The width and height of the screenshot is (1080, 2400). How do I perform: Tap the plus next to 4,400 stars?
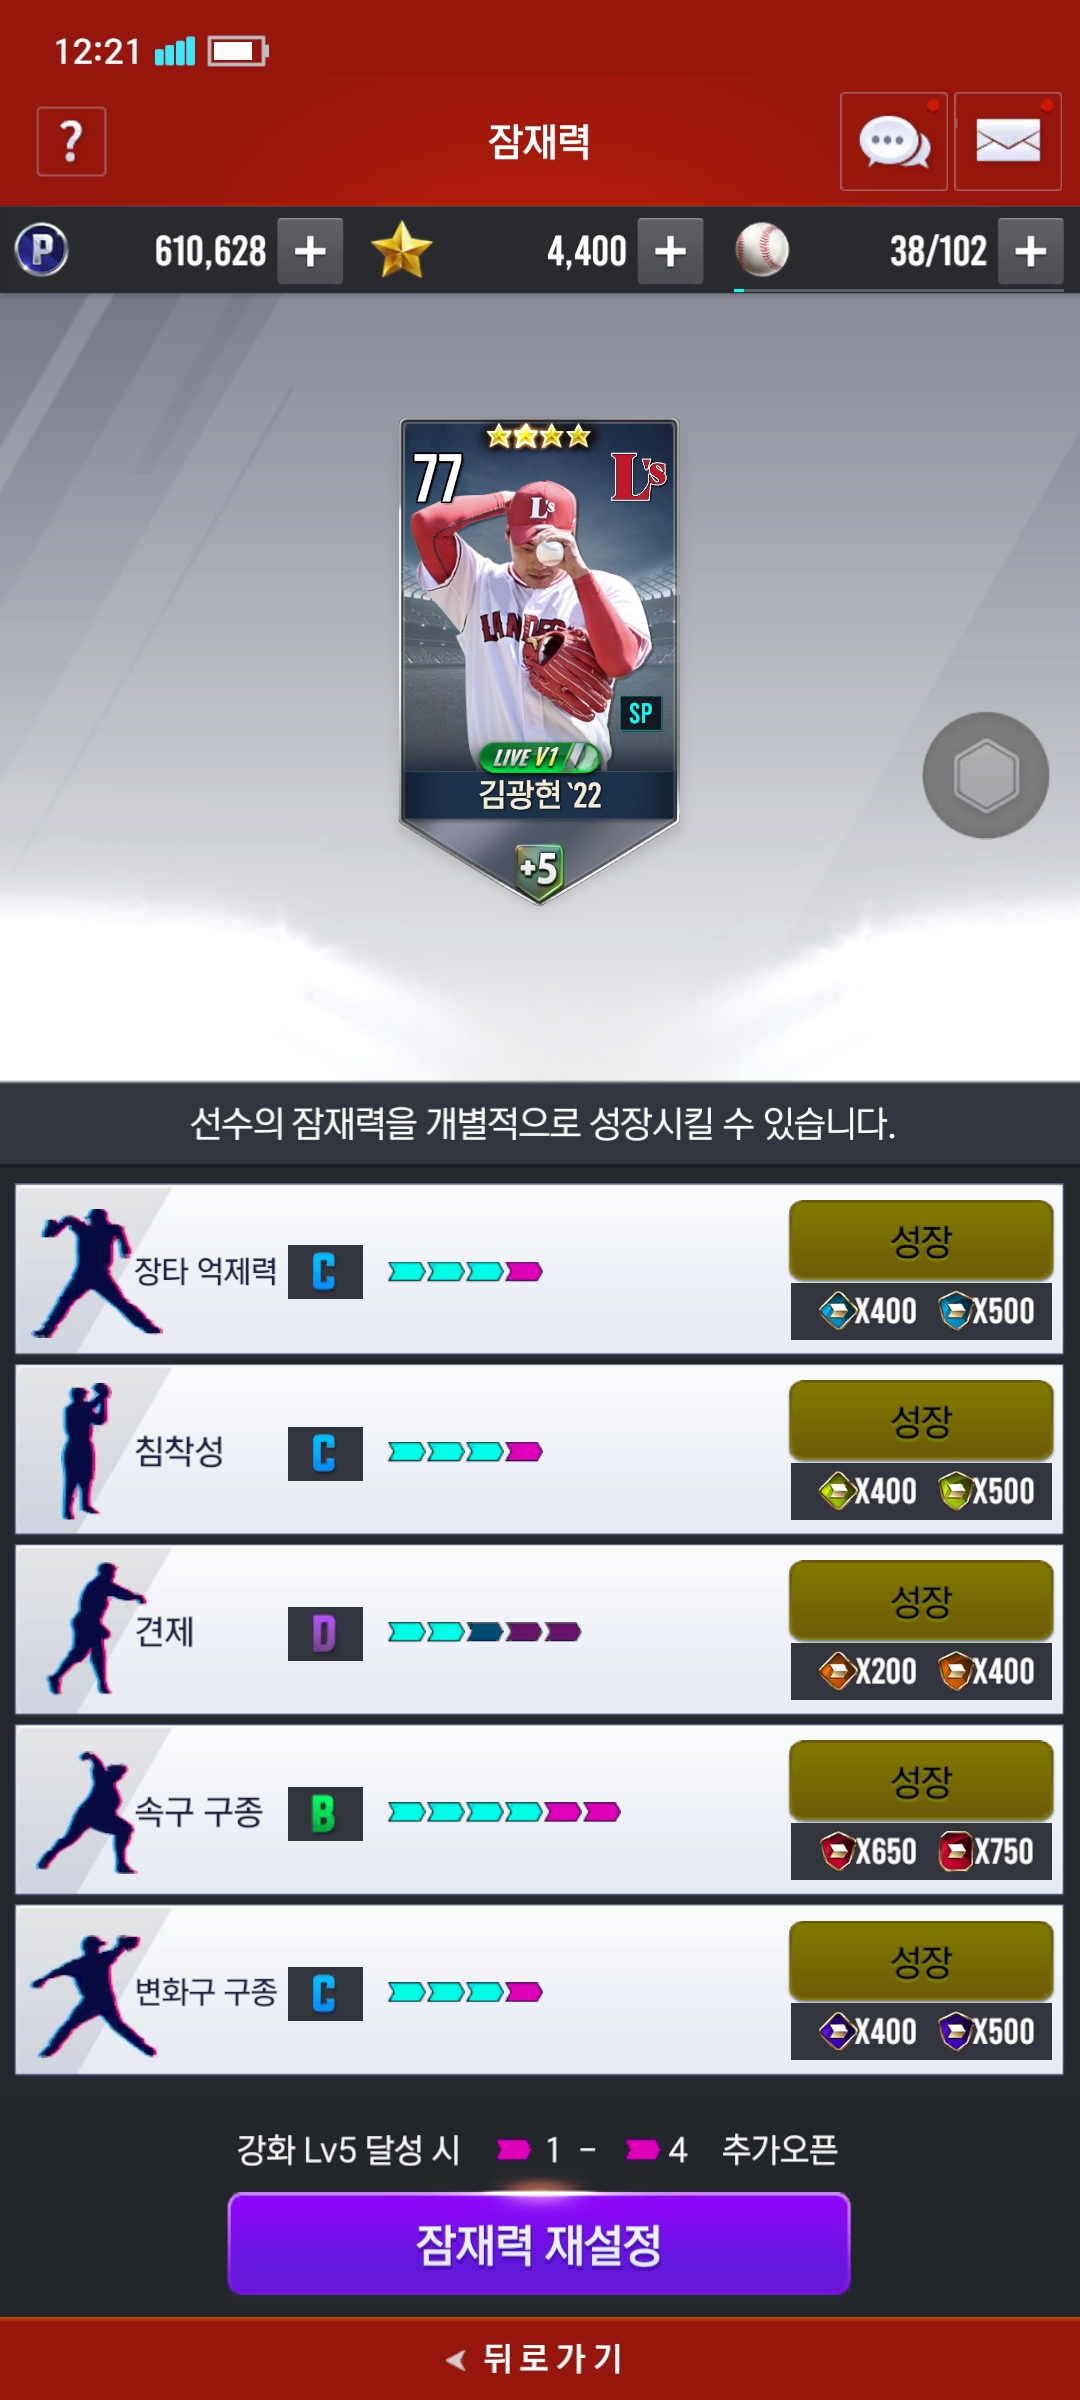670,251
